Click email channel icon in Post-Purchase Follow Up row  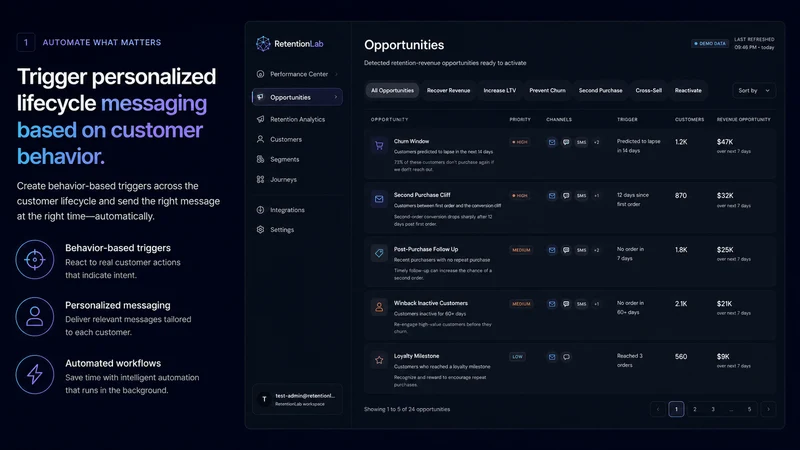552,250
